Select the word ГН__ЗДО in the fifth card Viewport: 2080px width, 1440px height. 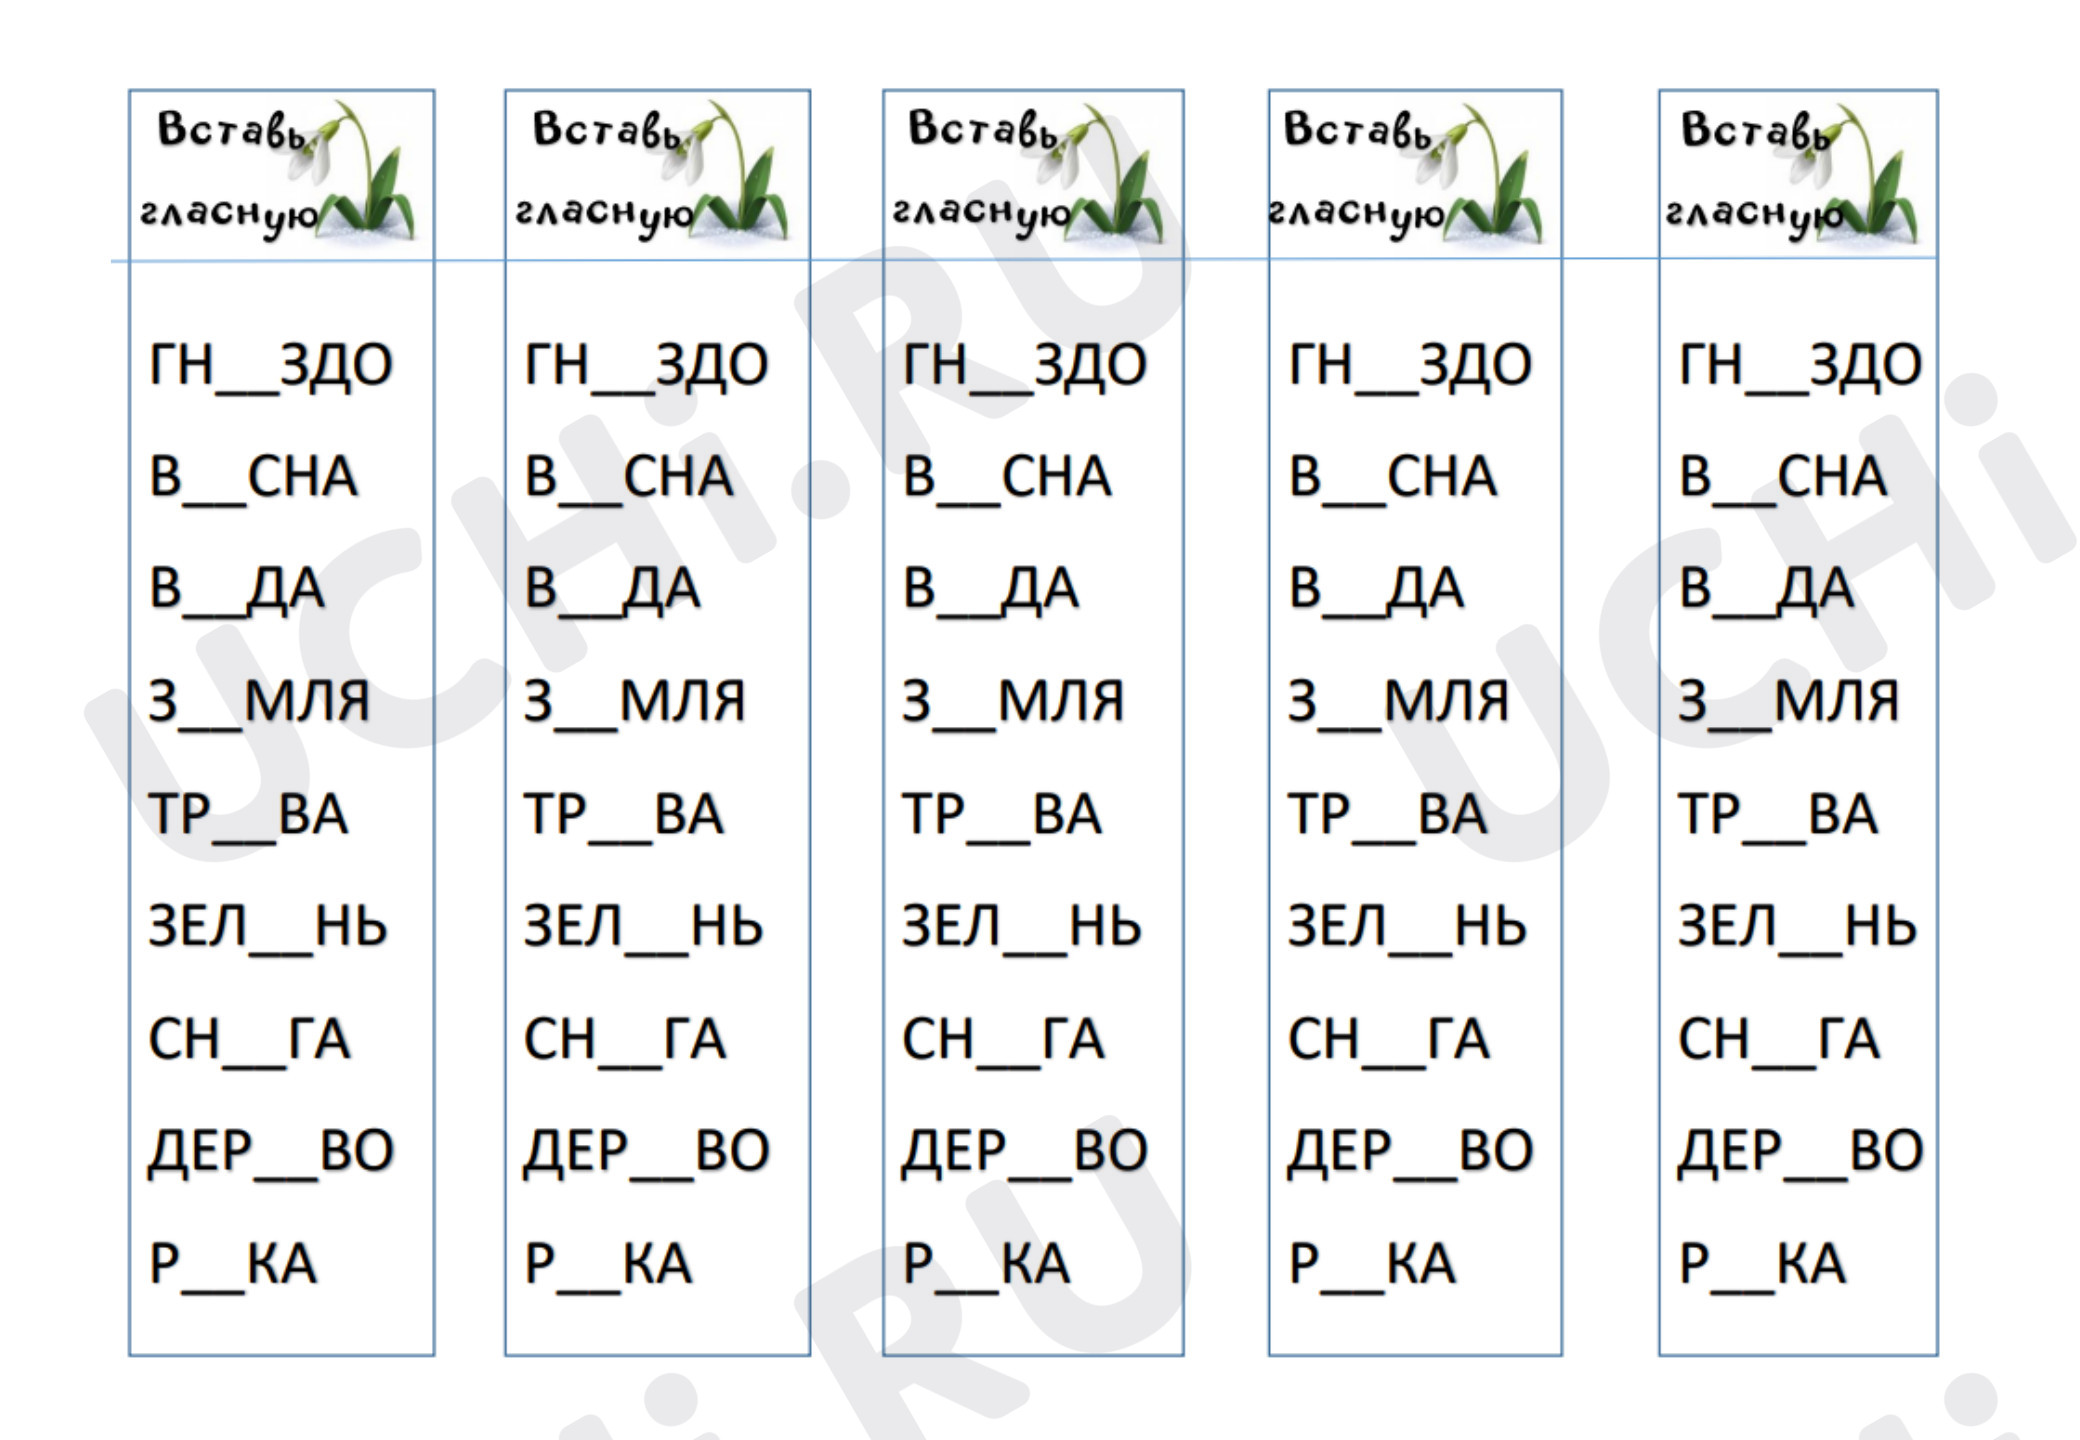(x=1800, y=366)
